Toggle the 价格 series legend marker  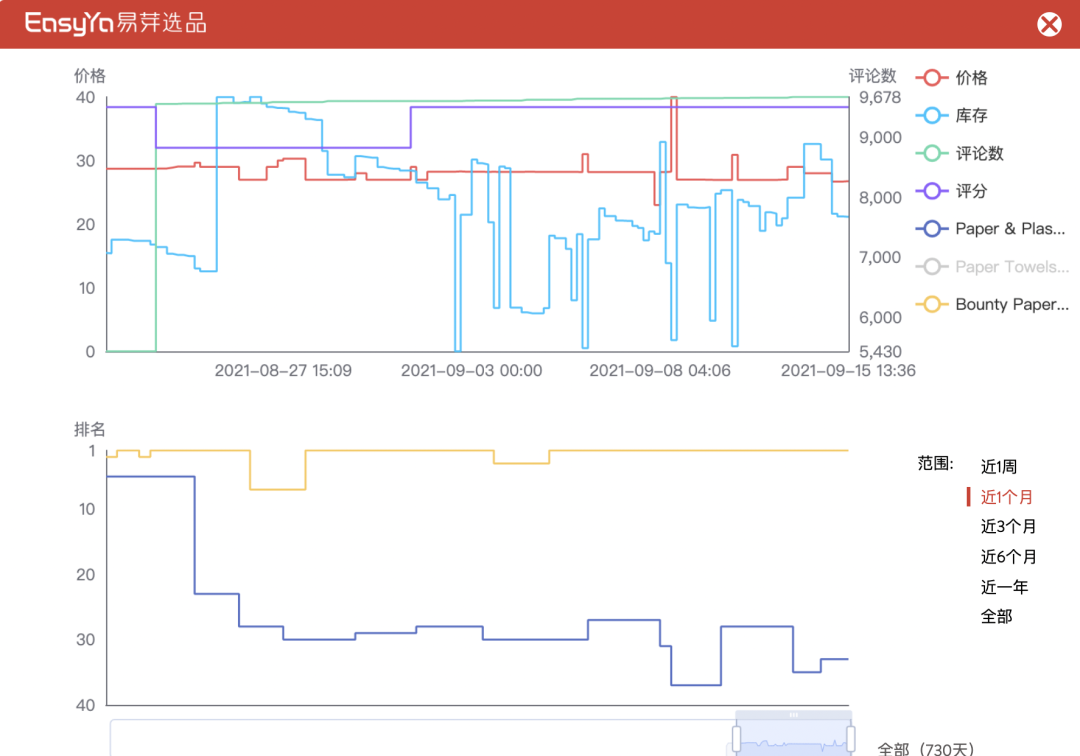point(932,78)
